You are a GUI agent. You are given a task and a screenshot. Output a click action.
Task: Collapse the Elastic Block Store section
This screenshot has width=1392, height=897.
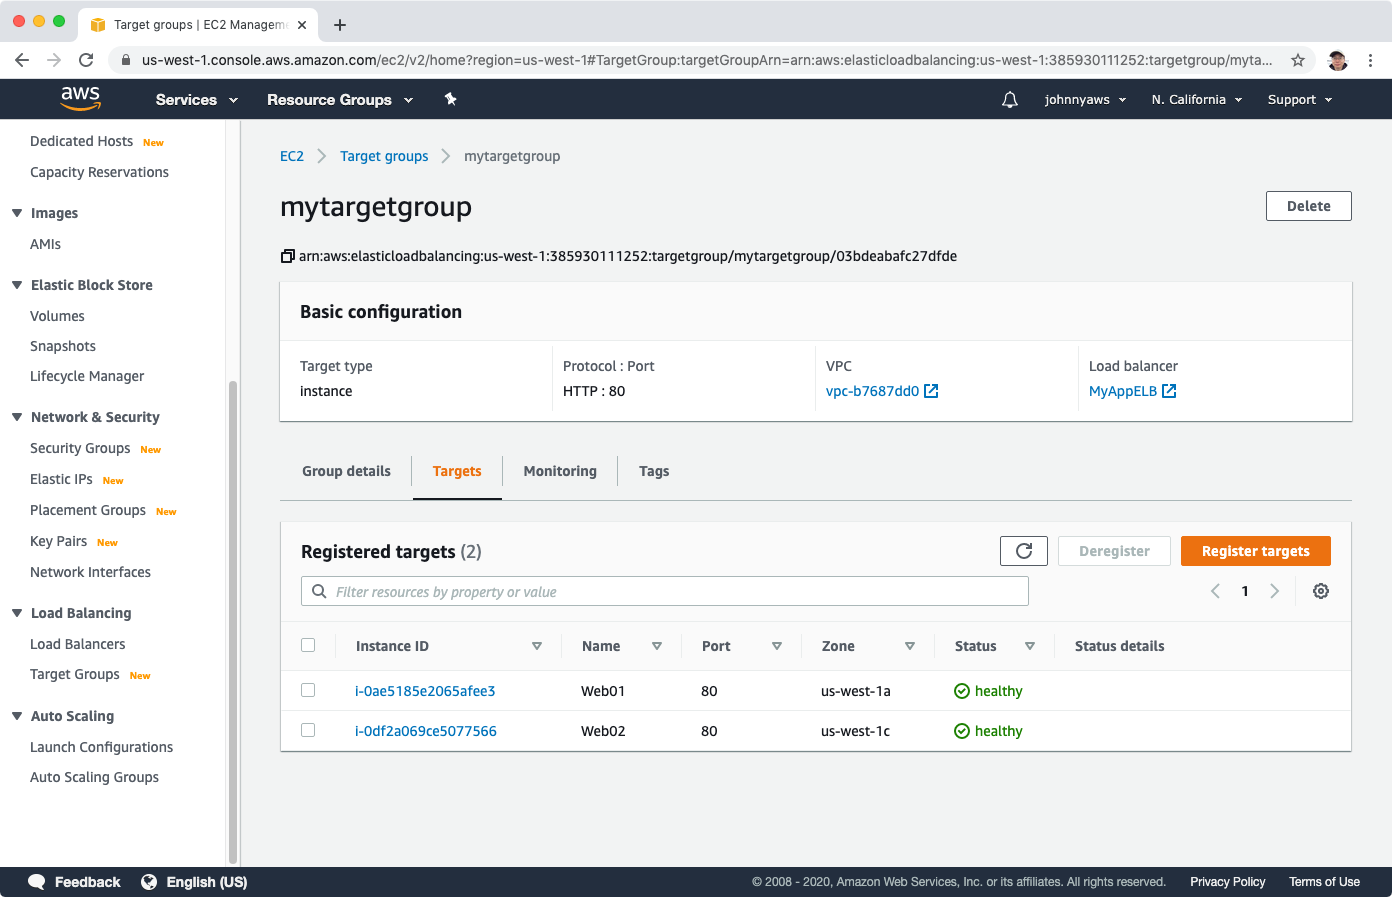17,285
